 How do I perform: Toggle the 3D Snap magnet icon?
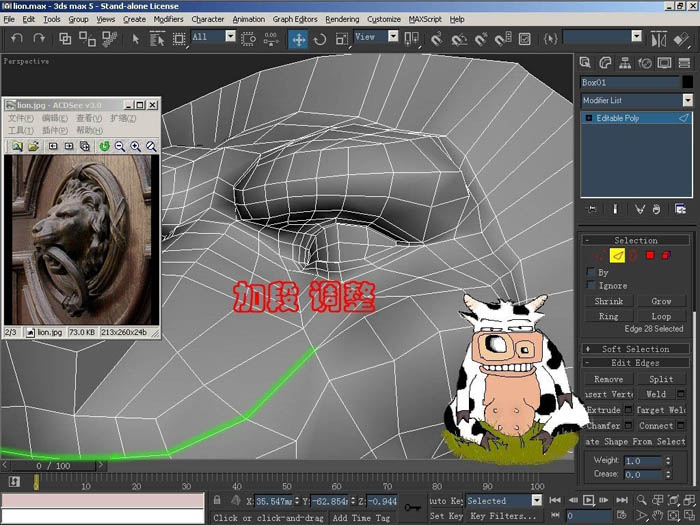coord(436,39)
